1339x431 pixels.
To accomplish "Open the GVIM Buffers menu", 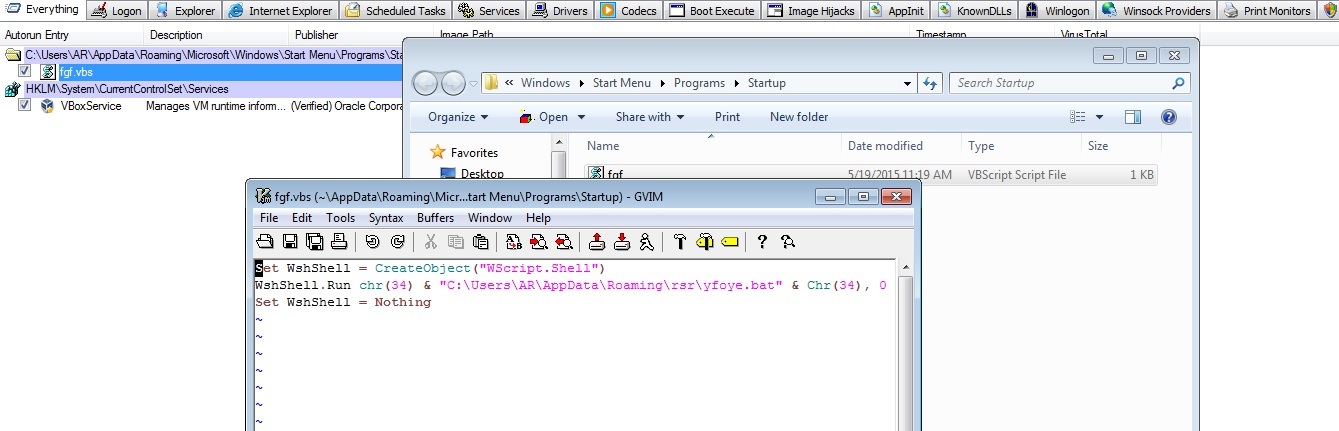I will 436,218.
